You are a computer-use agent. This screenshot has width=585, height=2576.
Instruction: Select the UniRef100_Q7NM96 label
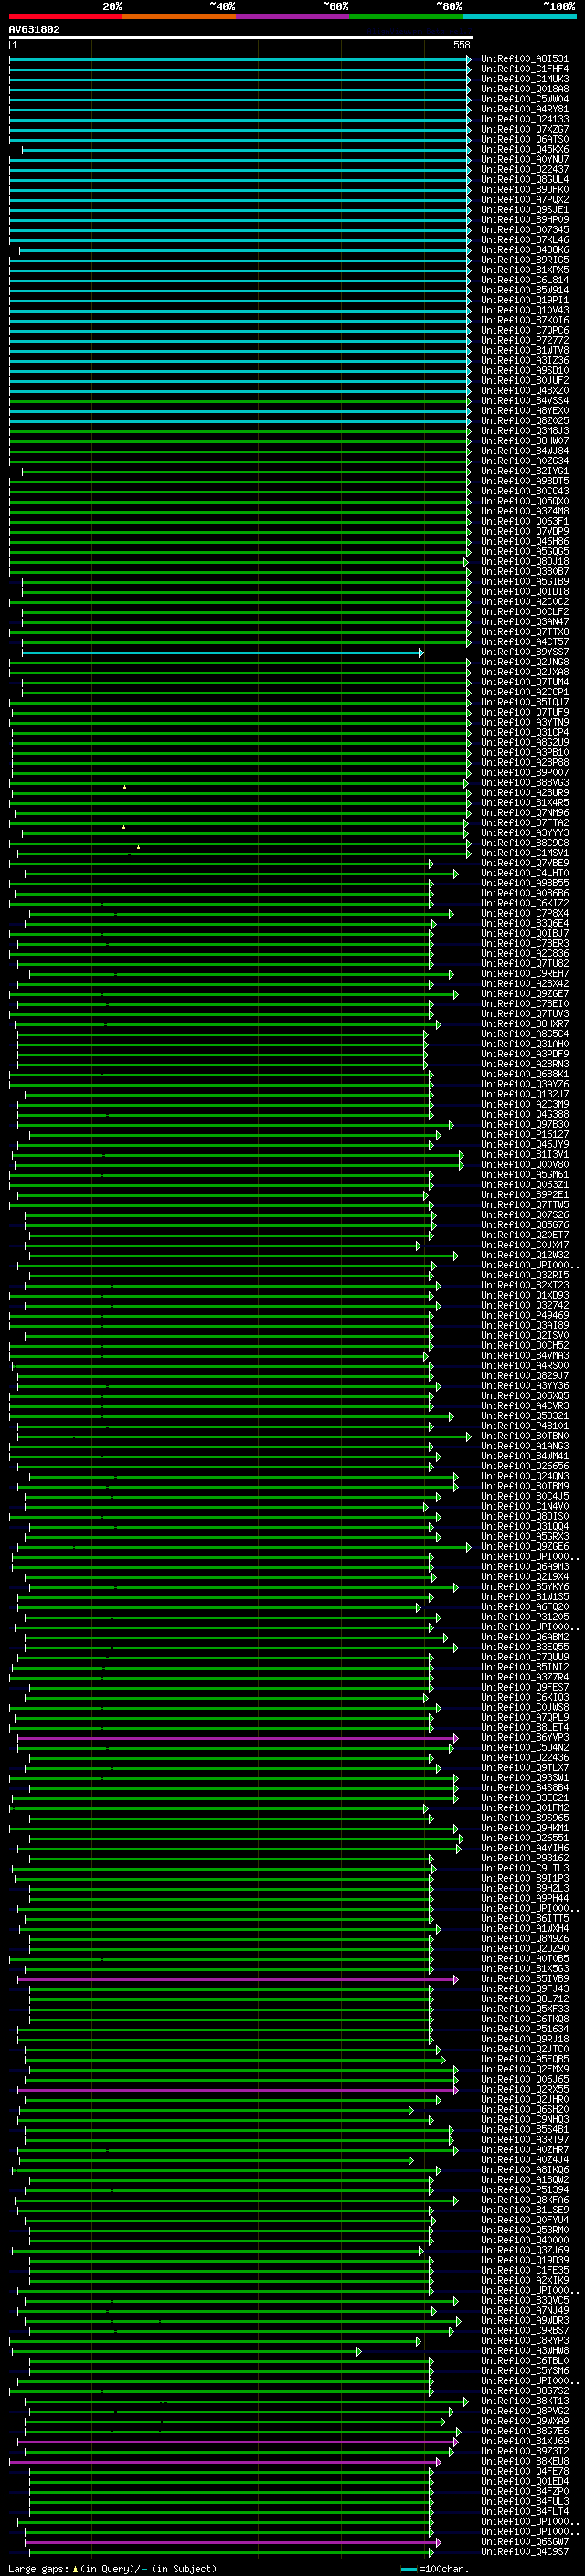[x=525, y=812]
